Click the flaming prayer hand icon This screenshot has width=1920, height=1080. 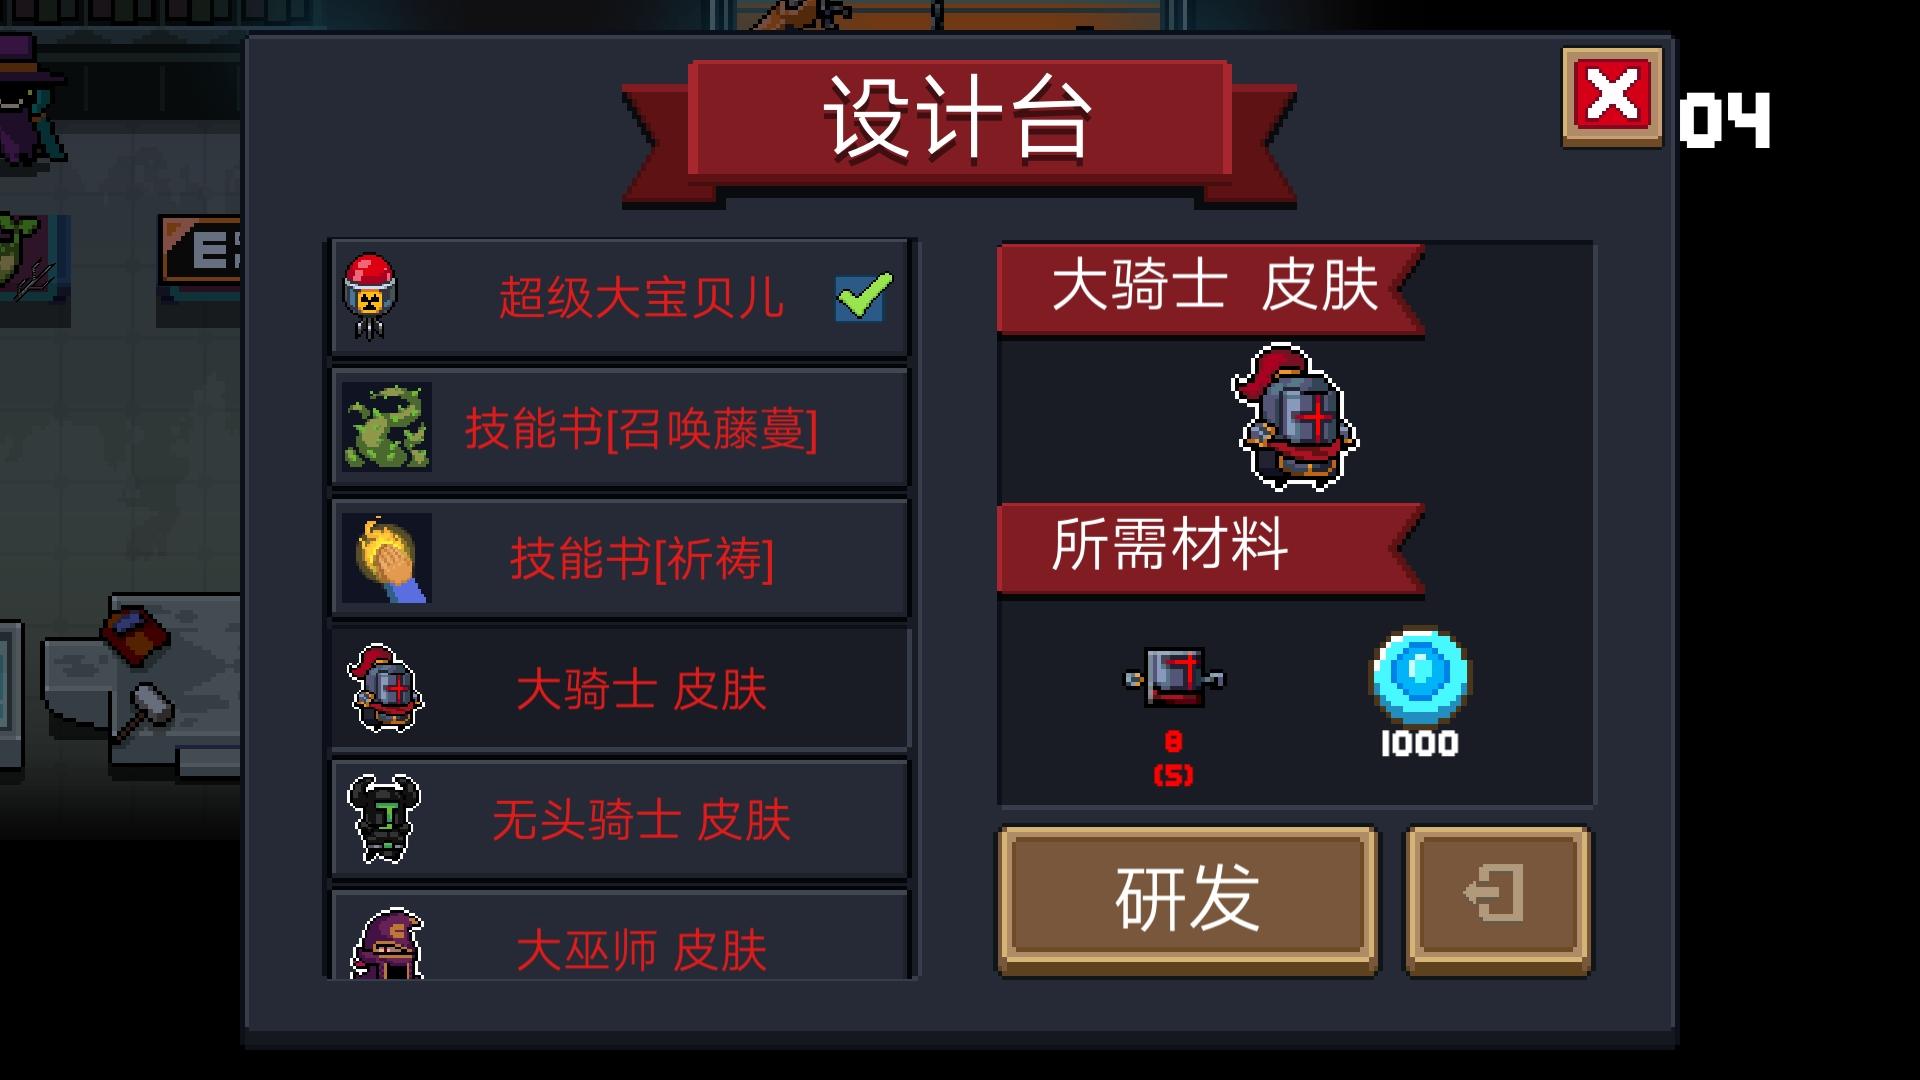[387, 558]
